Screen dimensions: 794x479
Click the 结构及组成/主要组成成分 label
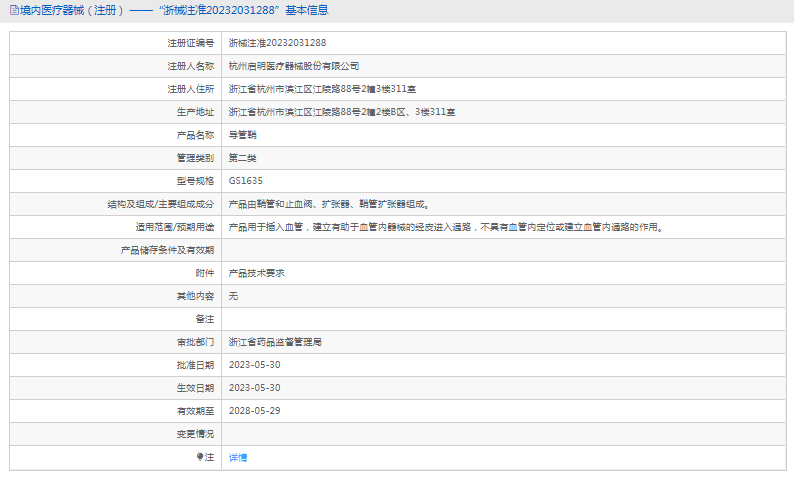[161, 204]
